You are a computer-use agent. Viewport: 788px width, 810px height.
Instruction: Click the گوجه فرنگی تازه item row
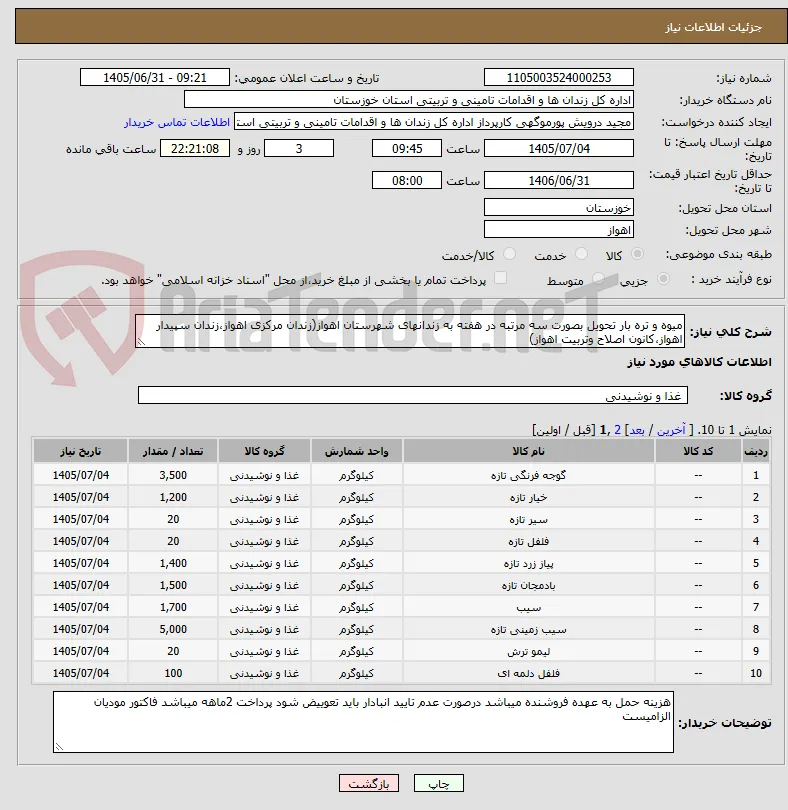401,475
